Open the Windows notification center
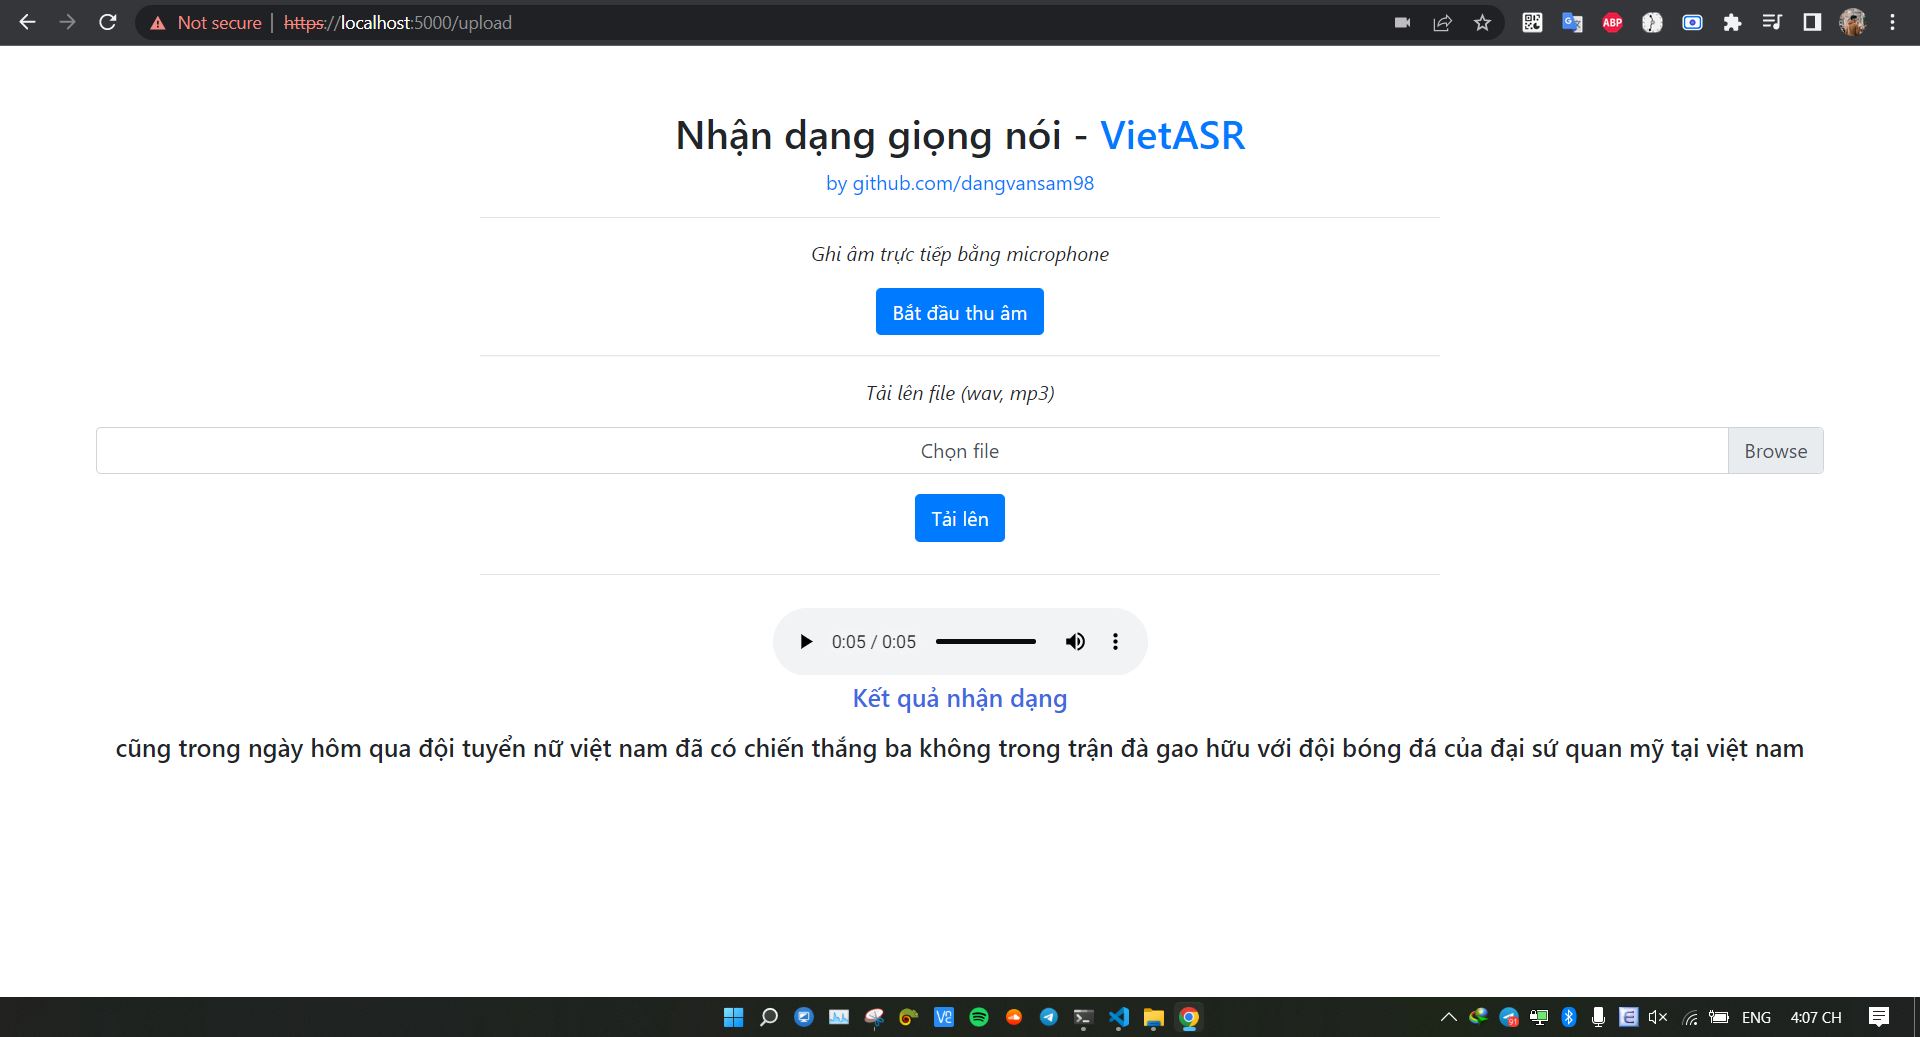The width and height of the screenshot is (1920, 1037). (1879, 1017)
